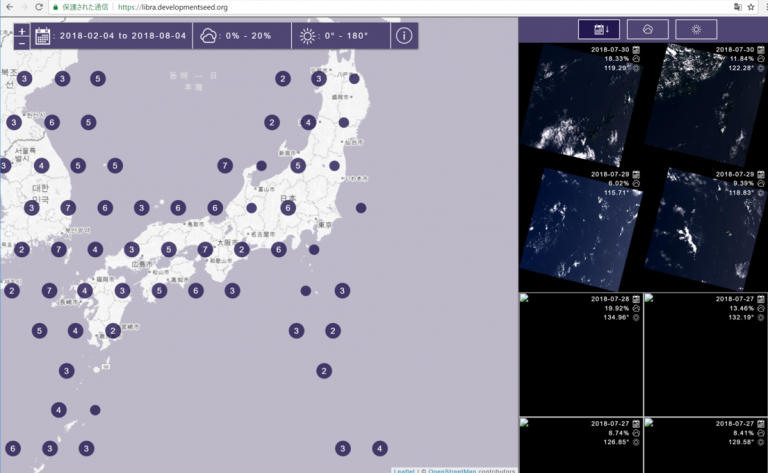Open the date range calendar icon

(43, 36)
